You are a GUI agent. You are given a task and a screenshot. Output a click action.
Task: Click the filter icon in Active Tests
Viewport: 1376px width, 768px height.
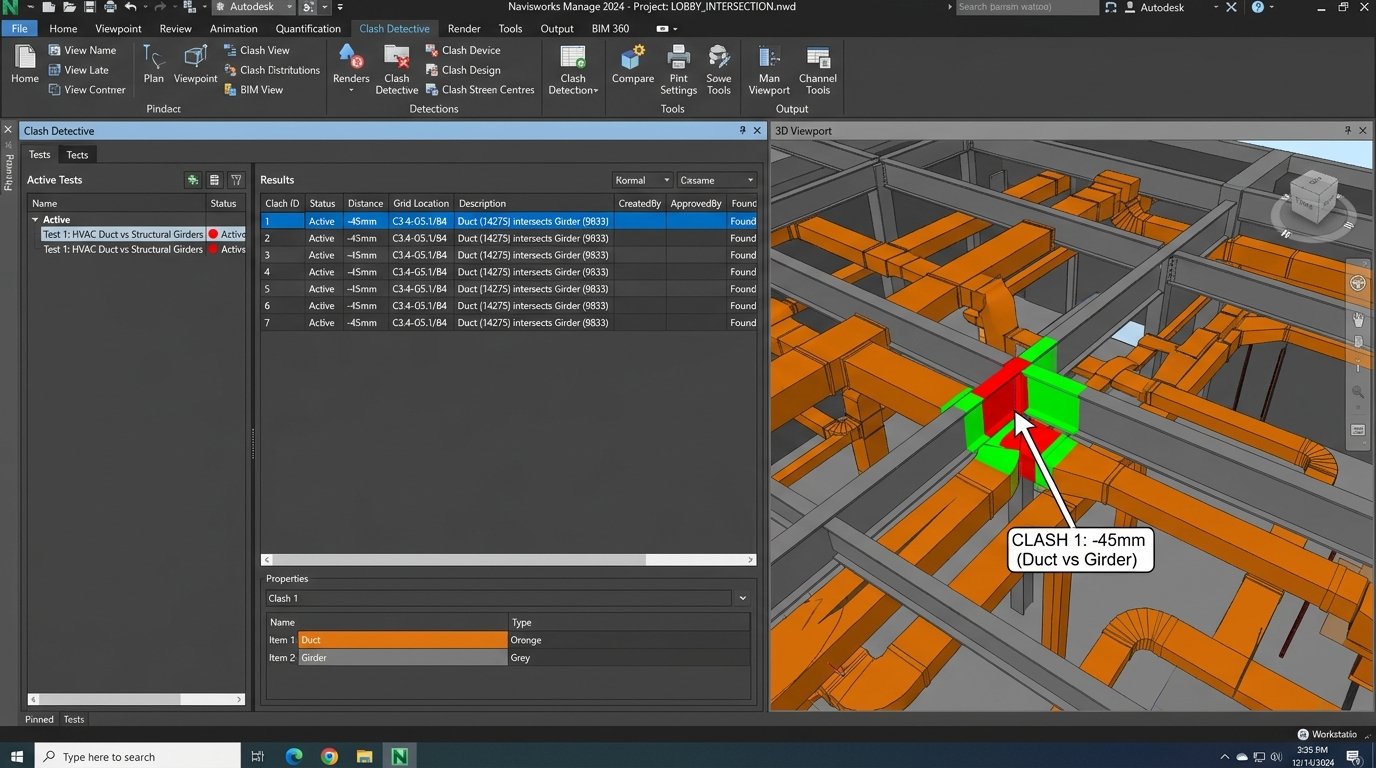point(236,180)
